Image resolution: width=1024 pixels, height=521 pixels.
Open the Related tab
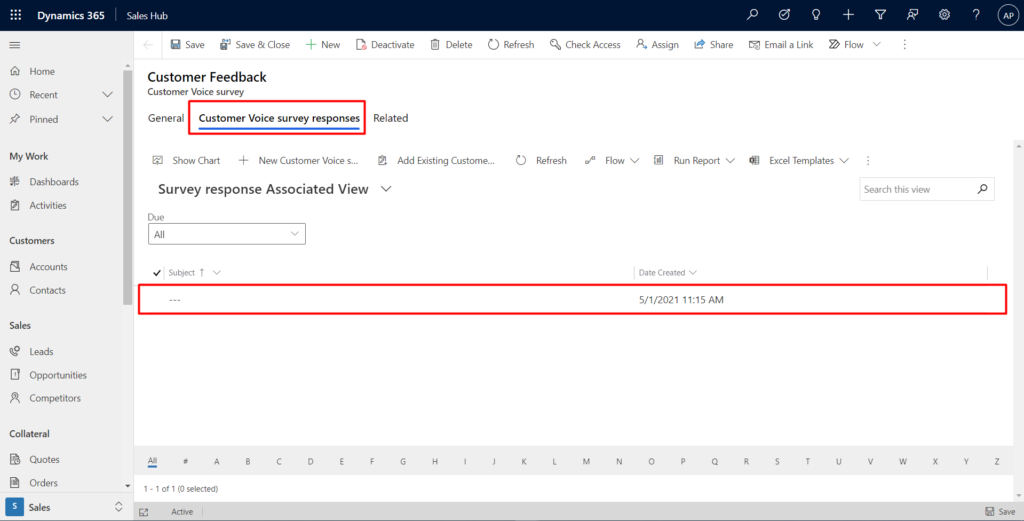(391, 118)
